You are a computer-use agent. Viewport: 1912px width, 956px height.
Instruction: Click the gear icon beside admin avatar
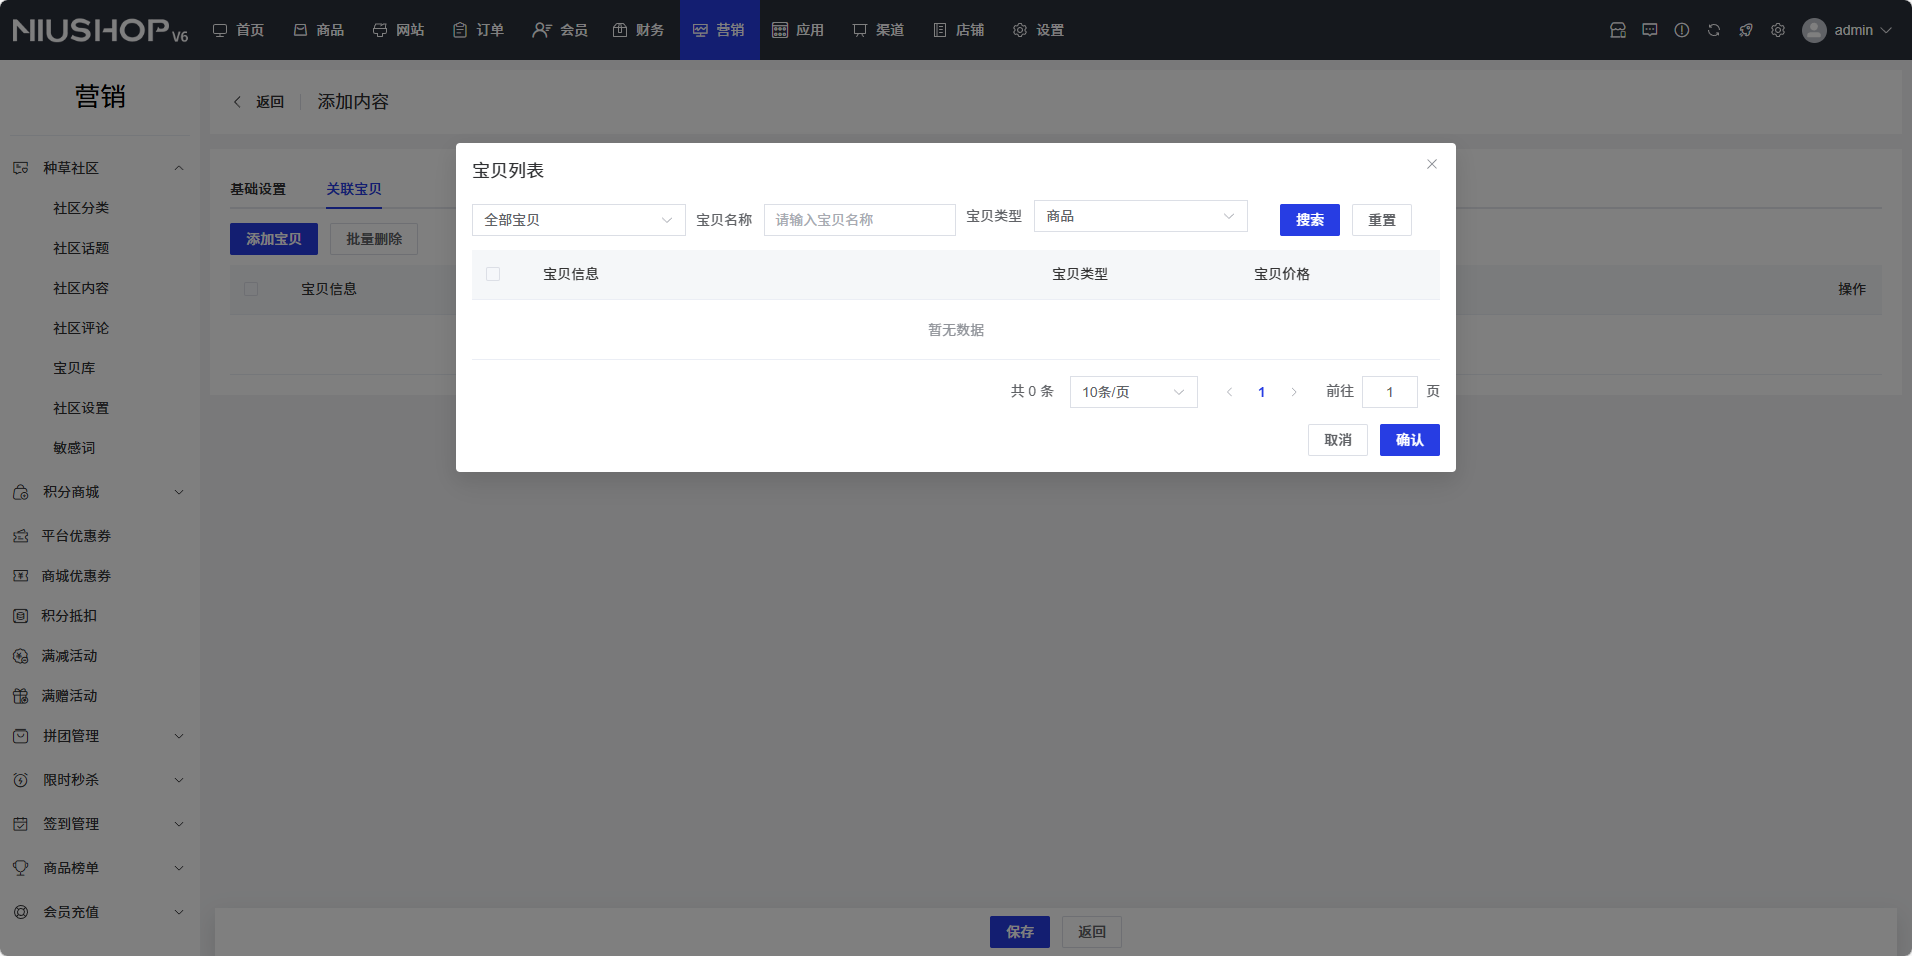tap(1777, 30)
